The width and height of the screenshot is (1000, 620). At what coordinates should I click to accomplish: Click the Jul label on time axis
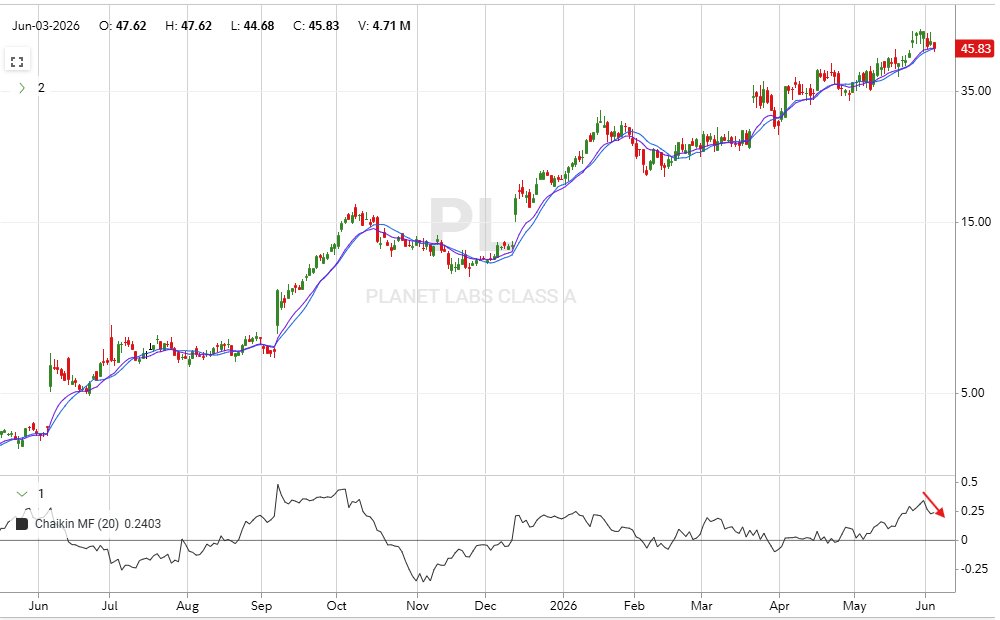coord(110,605)
